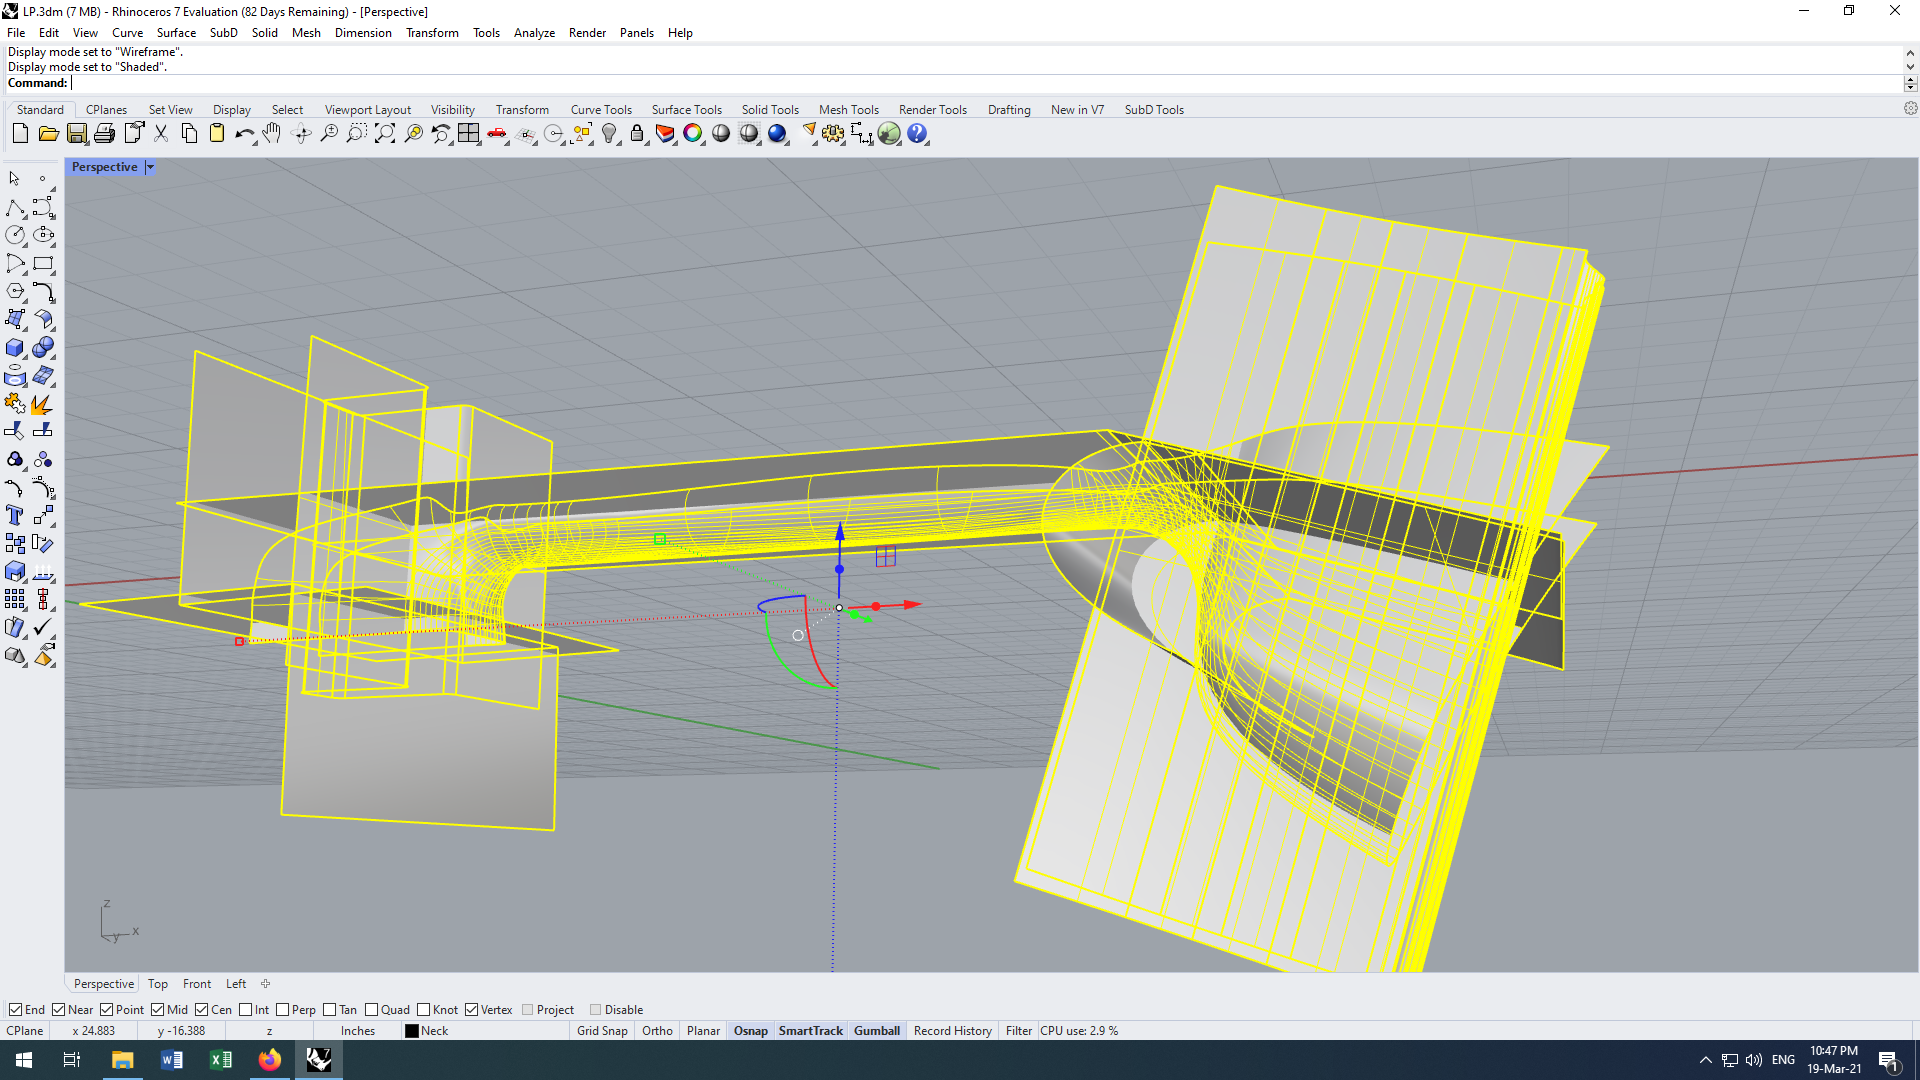This screenshot has width=1920, height=1080.
Task: Open the Perspective viewport dropdown arrow
Action: click(x=150, y=167)
